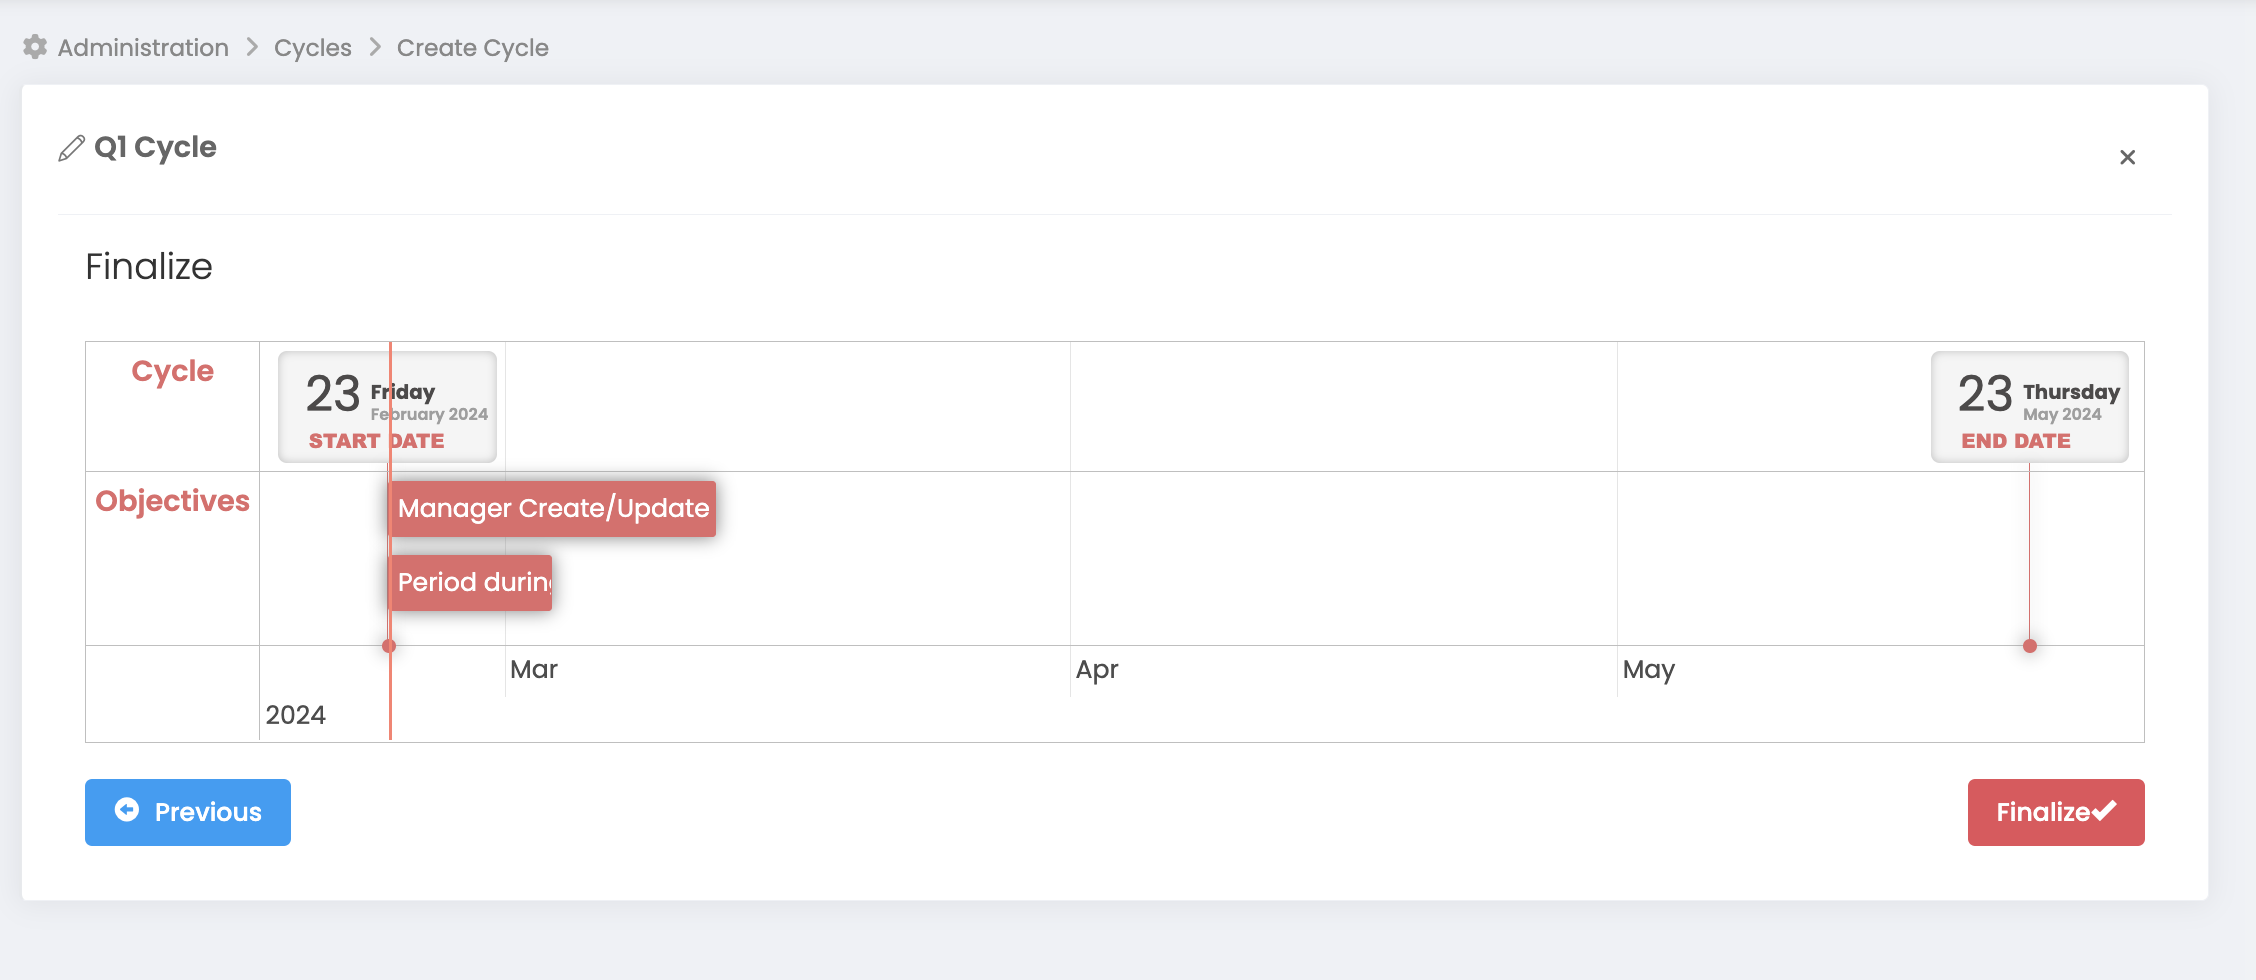The width and height of the screenshot is (2256, 980).
Task: Click the red end dot on timeline axis
Action: [2030, 646]
